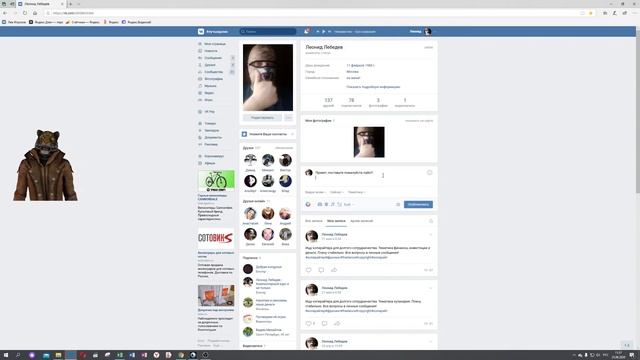Open a new browser tab with plus button
Viewport: 640px width, 360px height.
[71, 4]
